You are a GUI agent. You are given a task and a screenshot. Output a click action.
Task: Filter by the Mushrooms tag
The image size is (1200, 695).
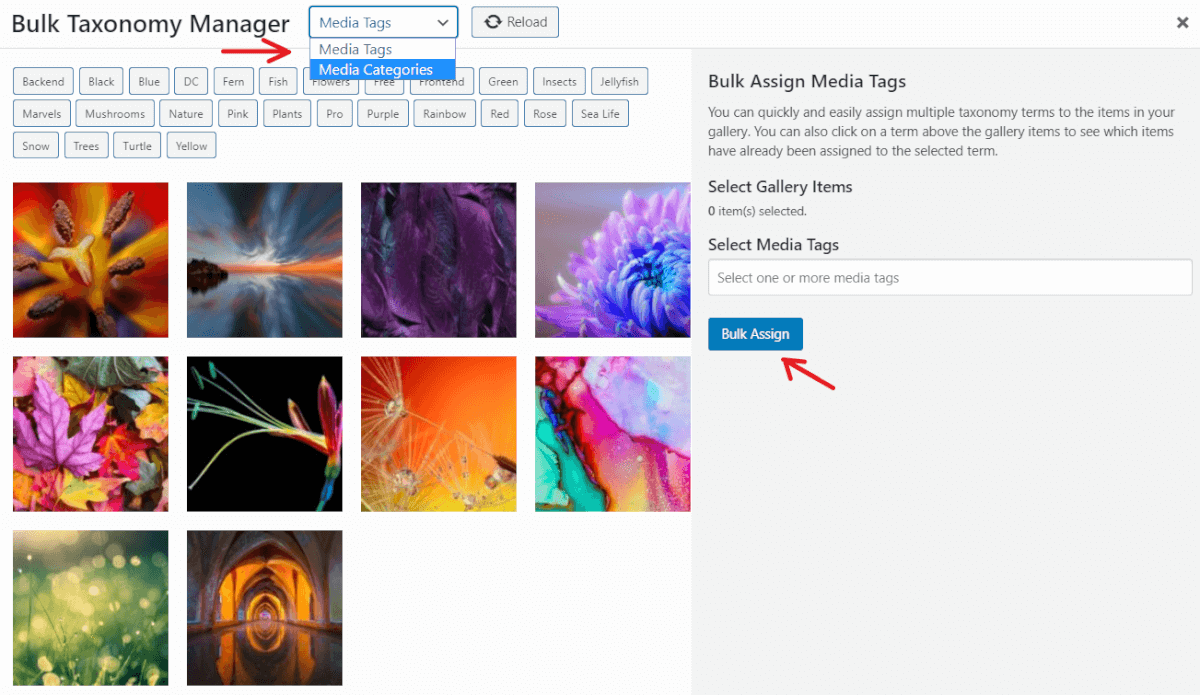(115, 114)
